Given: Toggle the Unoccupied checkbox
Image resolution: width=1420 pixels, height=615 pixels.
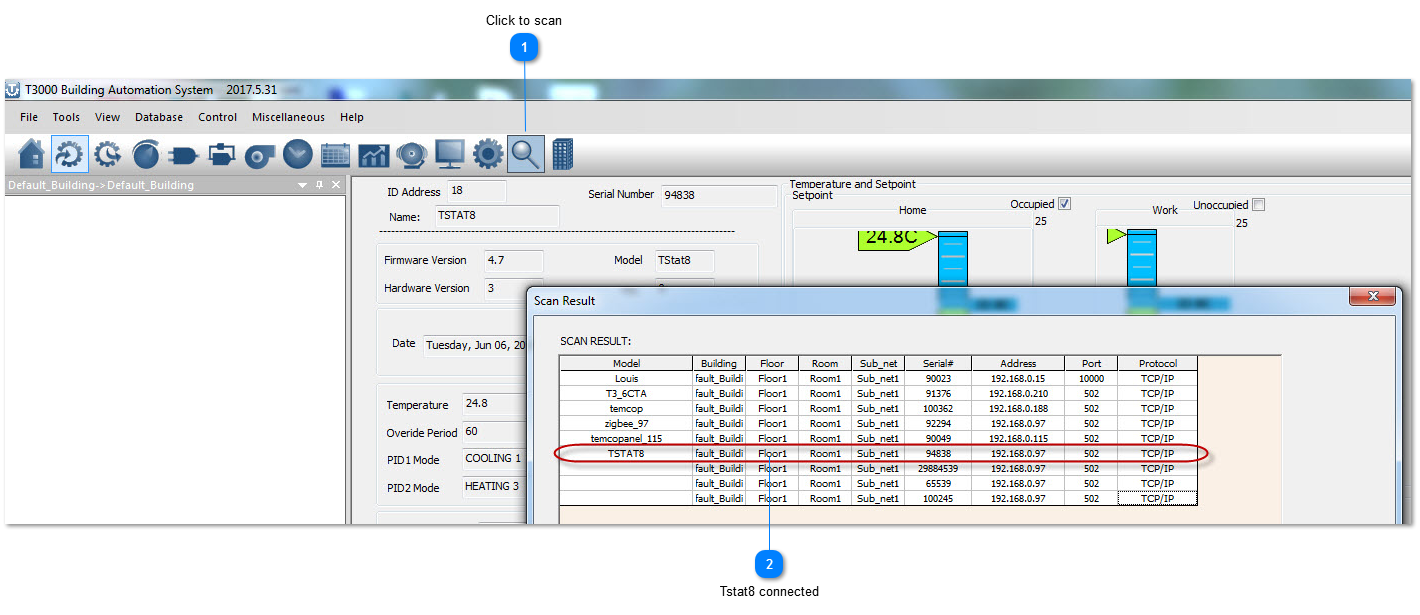Looking at the screenshot, I should [x=1258, y=204].
